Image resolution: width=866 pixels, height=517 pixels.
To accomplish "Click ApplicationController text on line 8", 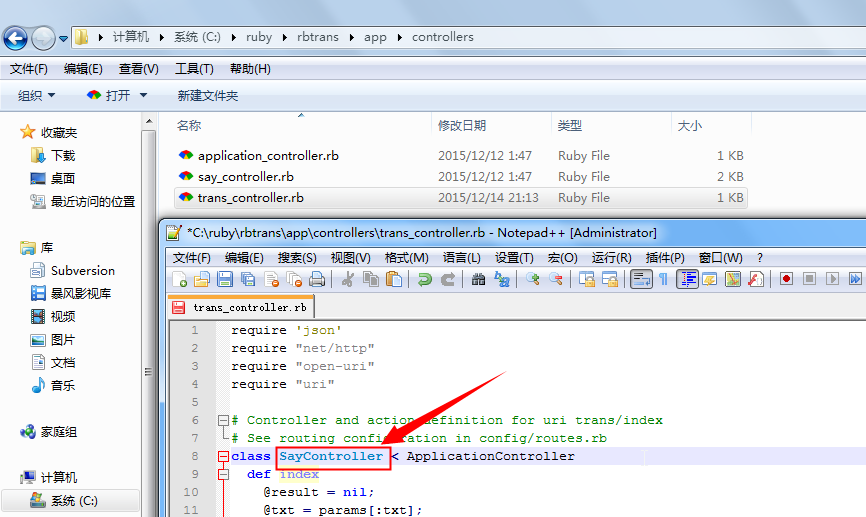I will pyautogui.click(x=490, y=456).
